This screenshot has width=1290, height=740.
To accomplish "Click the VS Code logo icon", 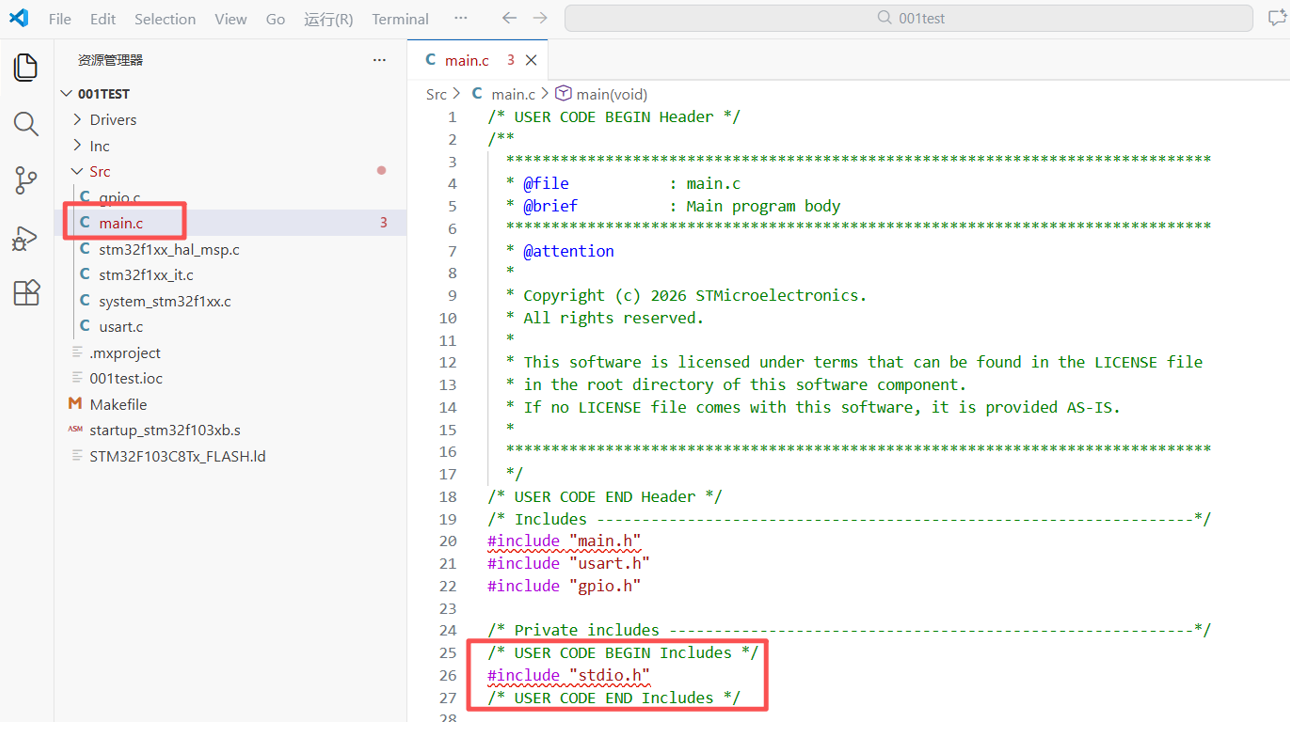I will click(x=19, y=18).
